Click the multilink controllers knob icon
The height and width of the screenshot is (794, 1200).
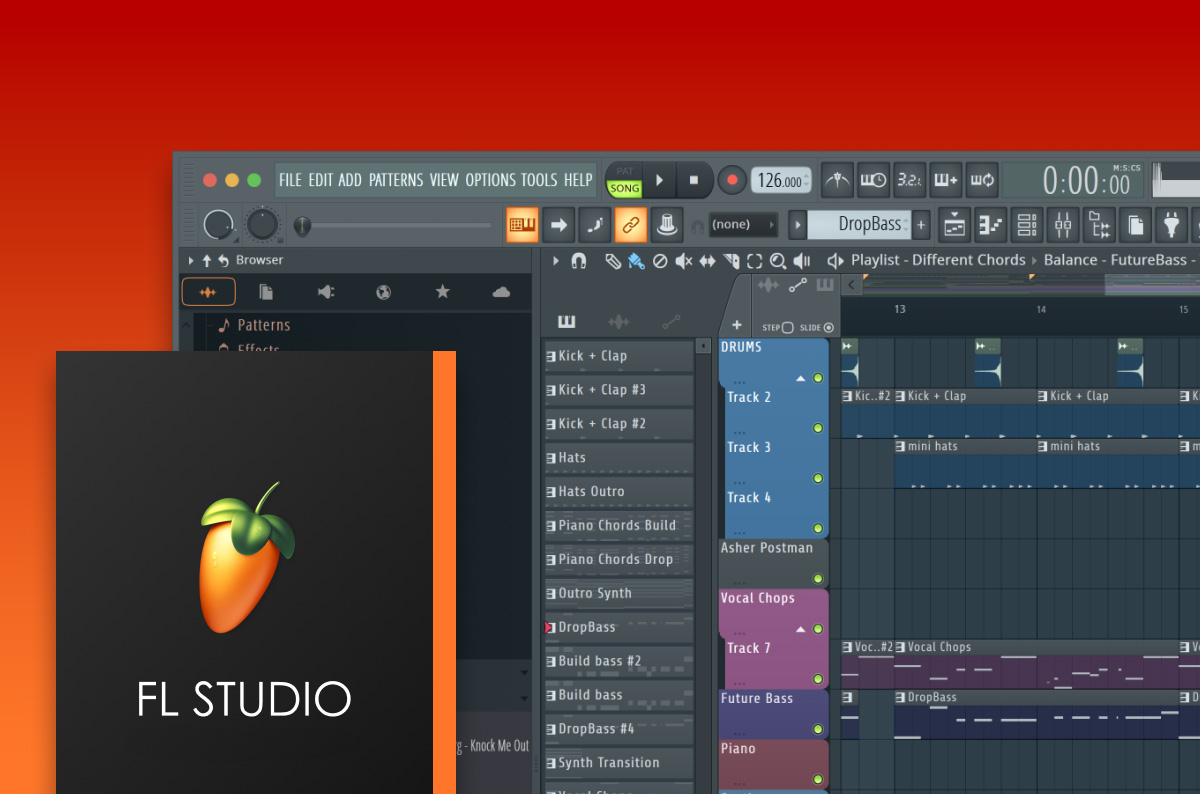pyautogui.click(x=666, y=225)
